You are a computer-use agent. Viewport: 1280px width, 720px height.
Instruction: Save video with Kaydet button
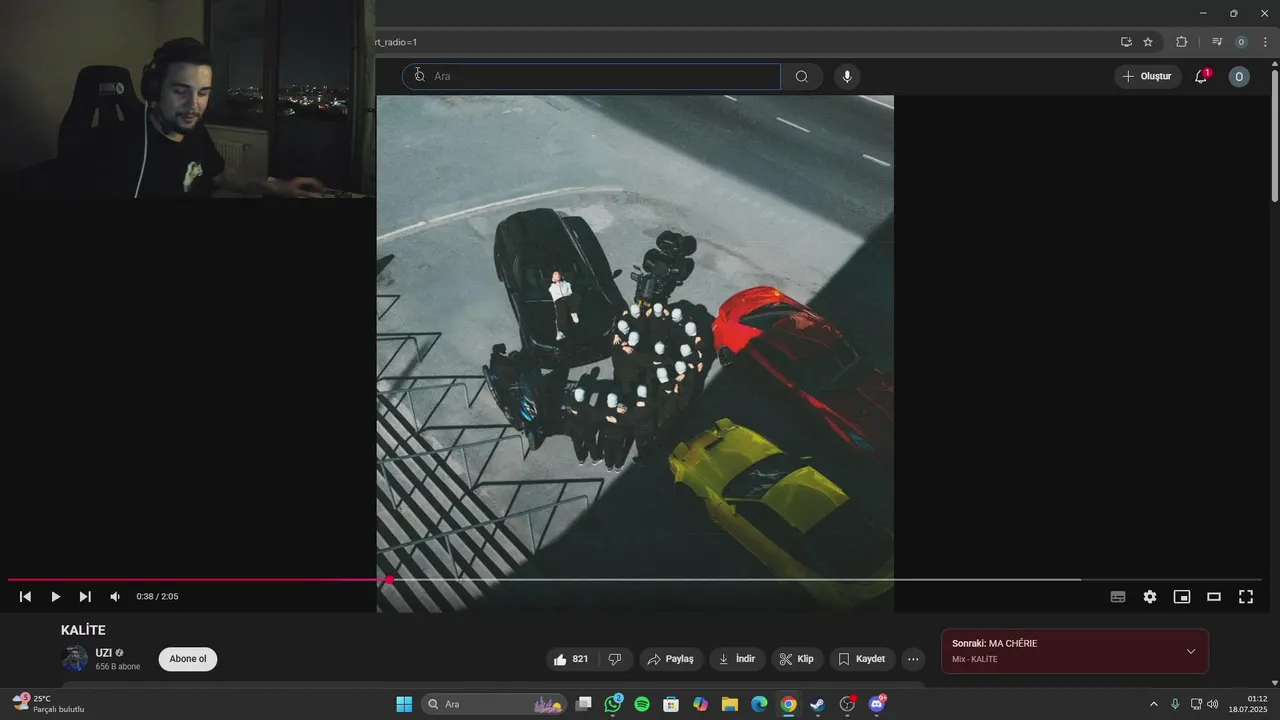(862, 659)
